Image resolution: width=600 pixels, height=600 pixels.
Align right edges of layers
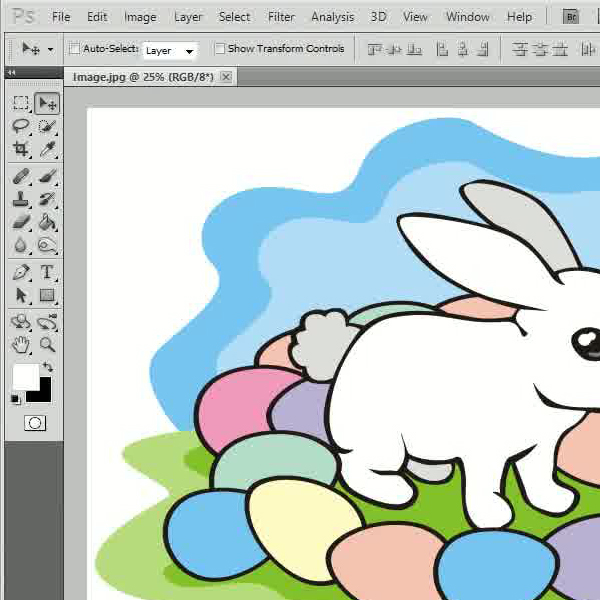pos(483,49)
